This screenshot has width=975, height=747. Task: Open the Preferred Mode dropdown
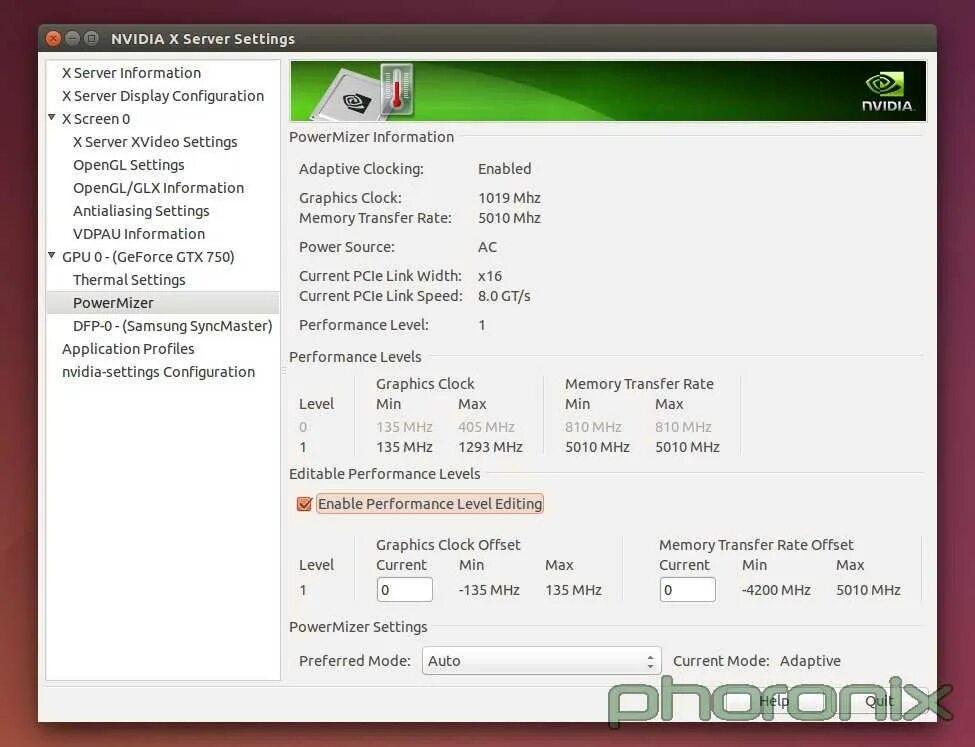(541, 661)
